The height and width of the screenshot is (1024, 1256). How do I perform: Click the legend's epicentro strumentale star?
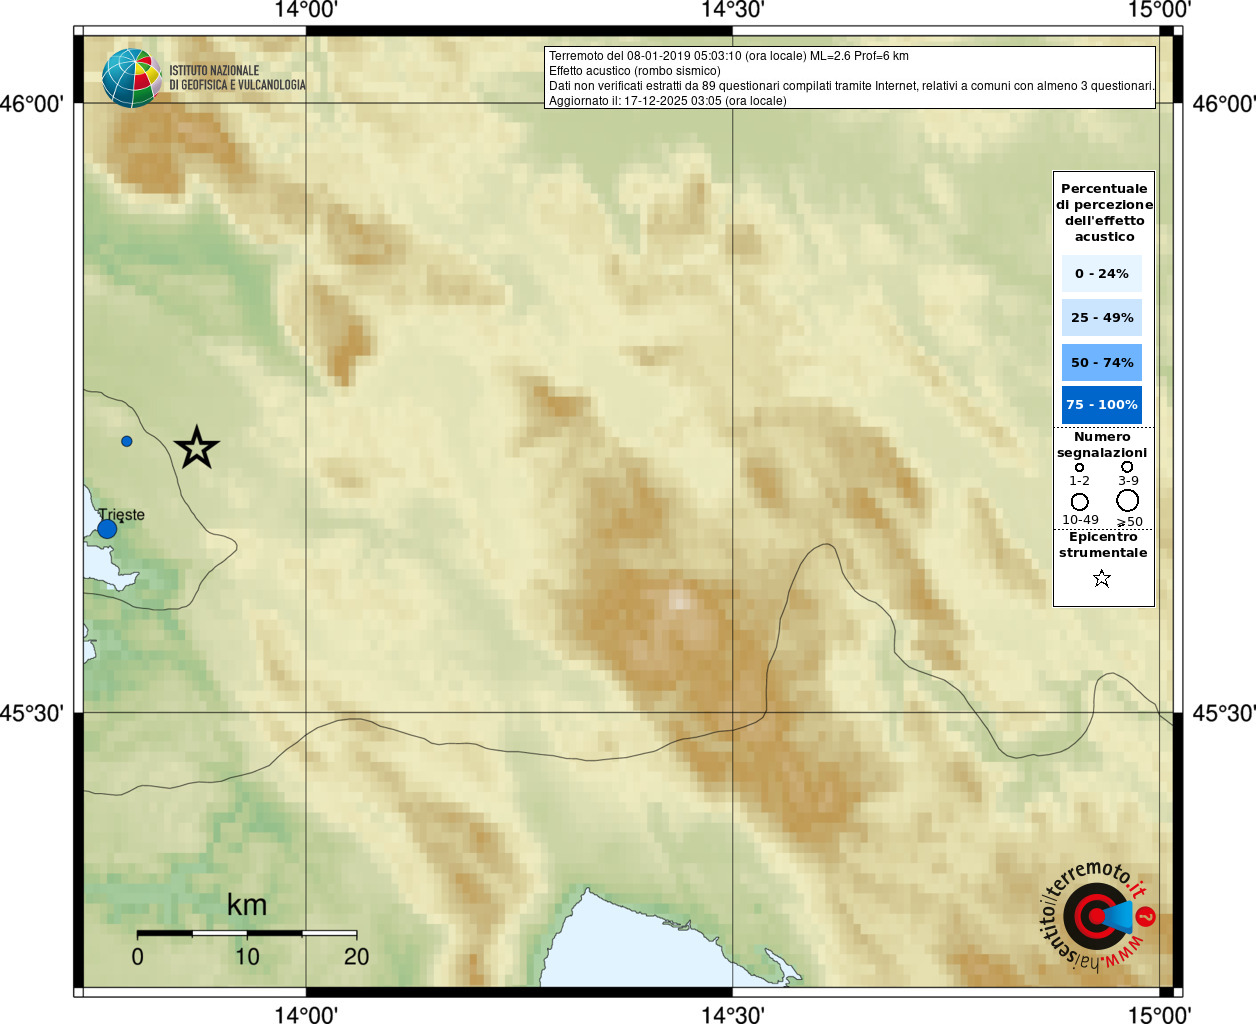[x=1102, y=578]
